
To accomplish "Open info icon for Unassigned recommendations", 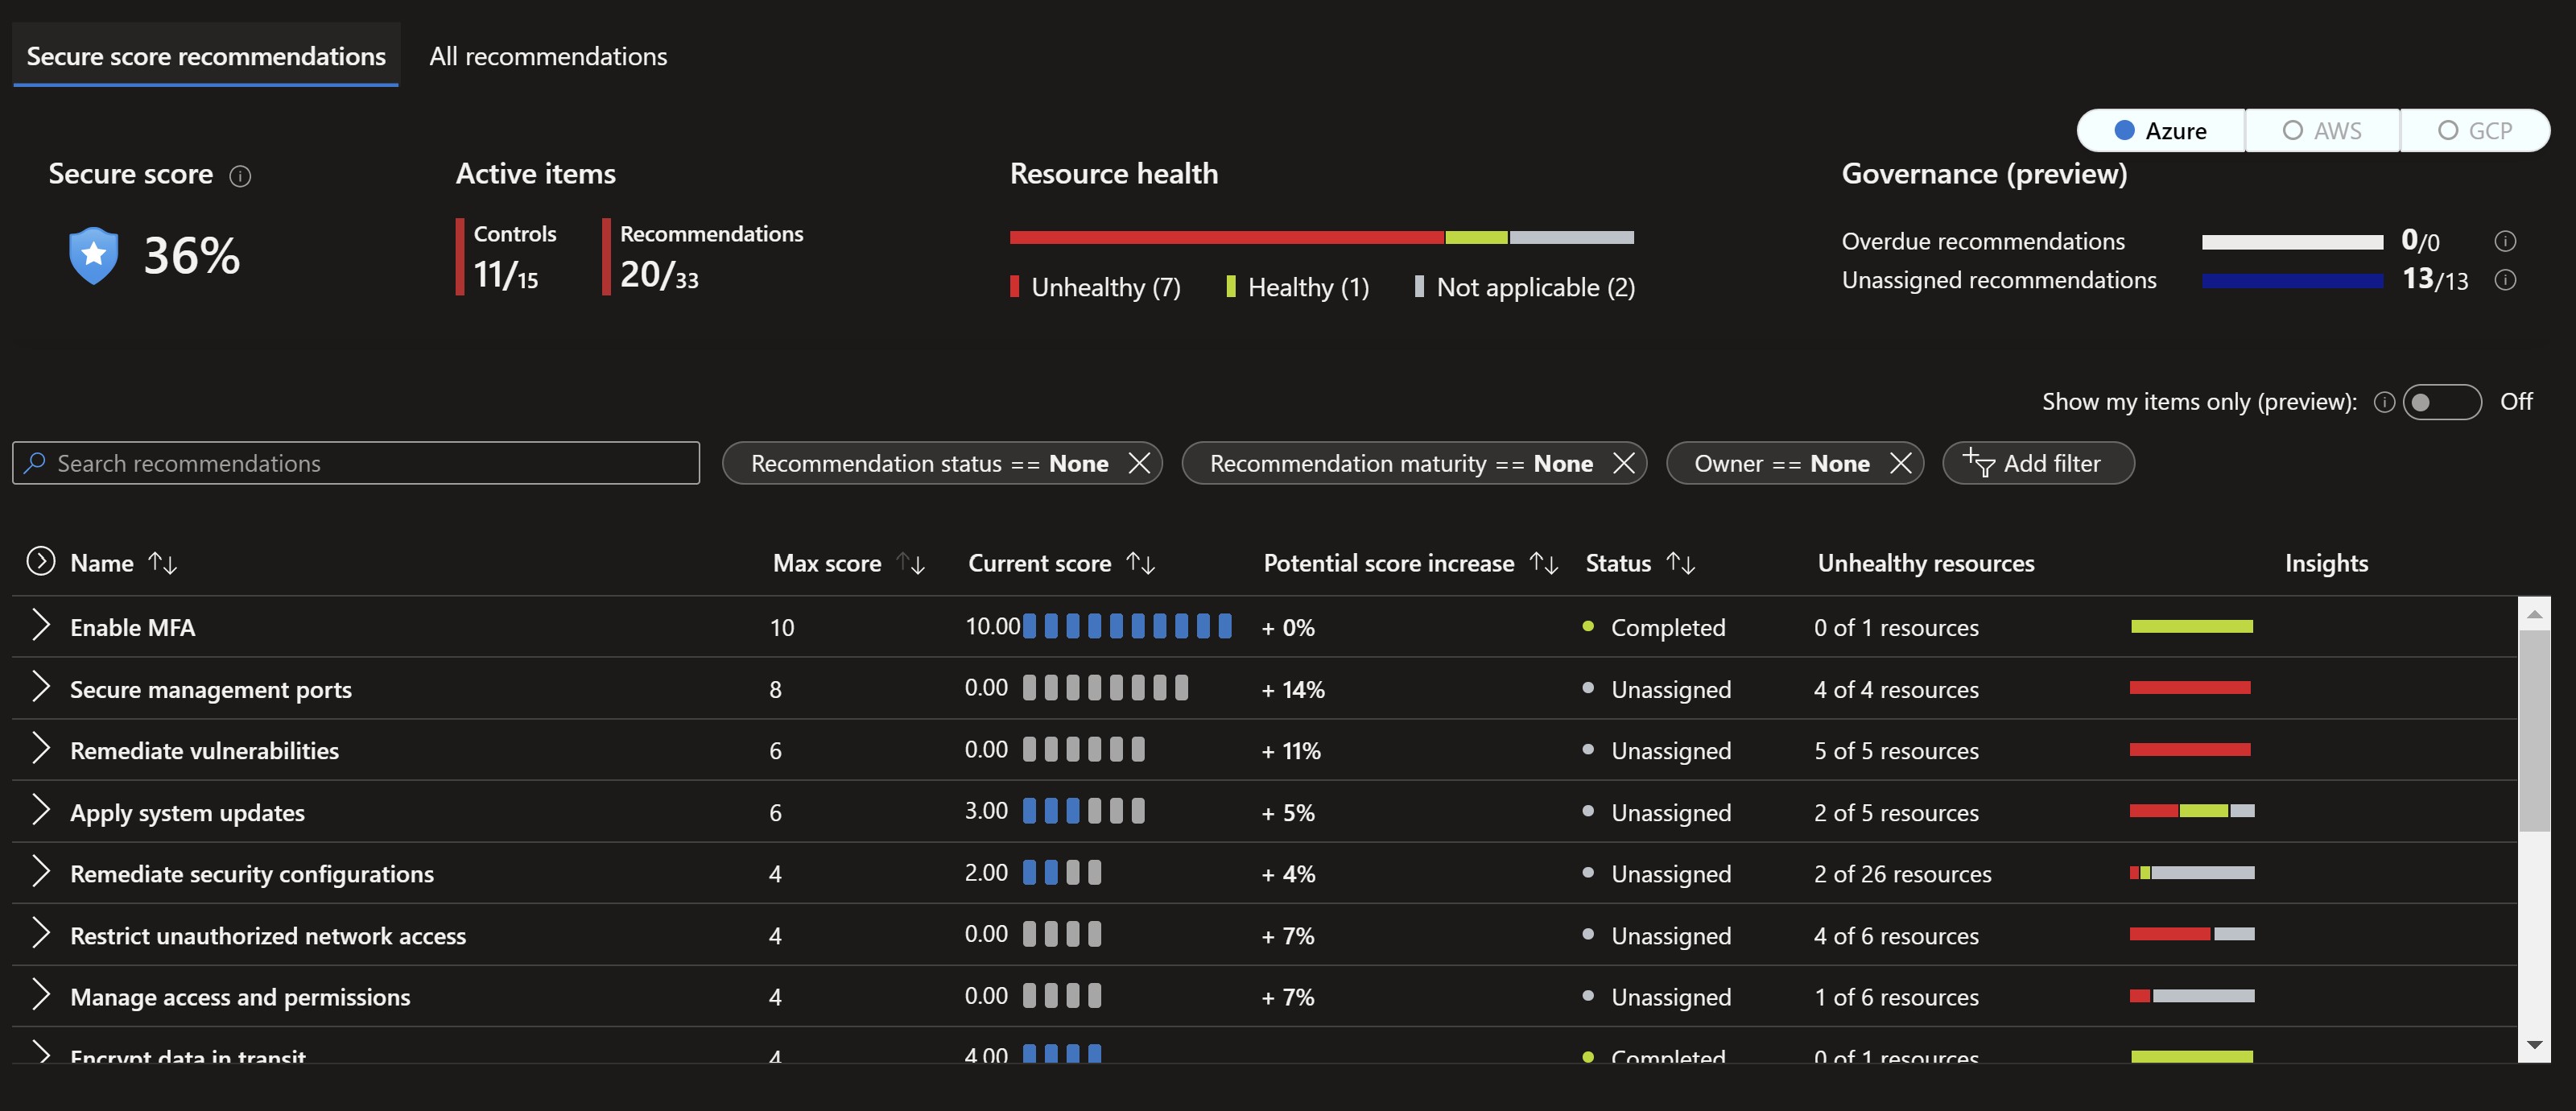I will pos(2505,280).
